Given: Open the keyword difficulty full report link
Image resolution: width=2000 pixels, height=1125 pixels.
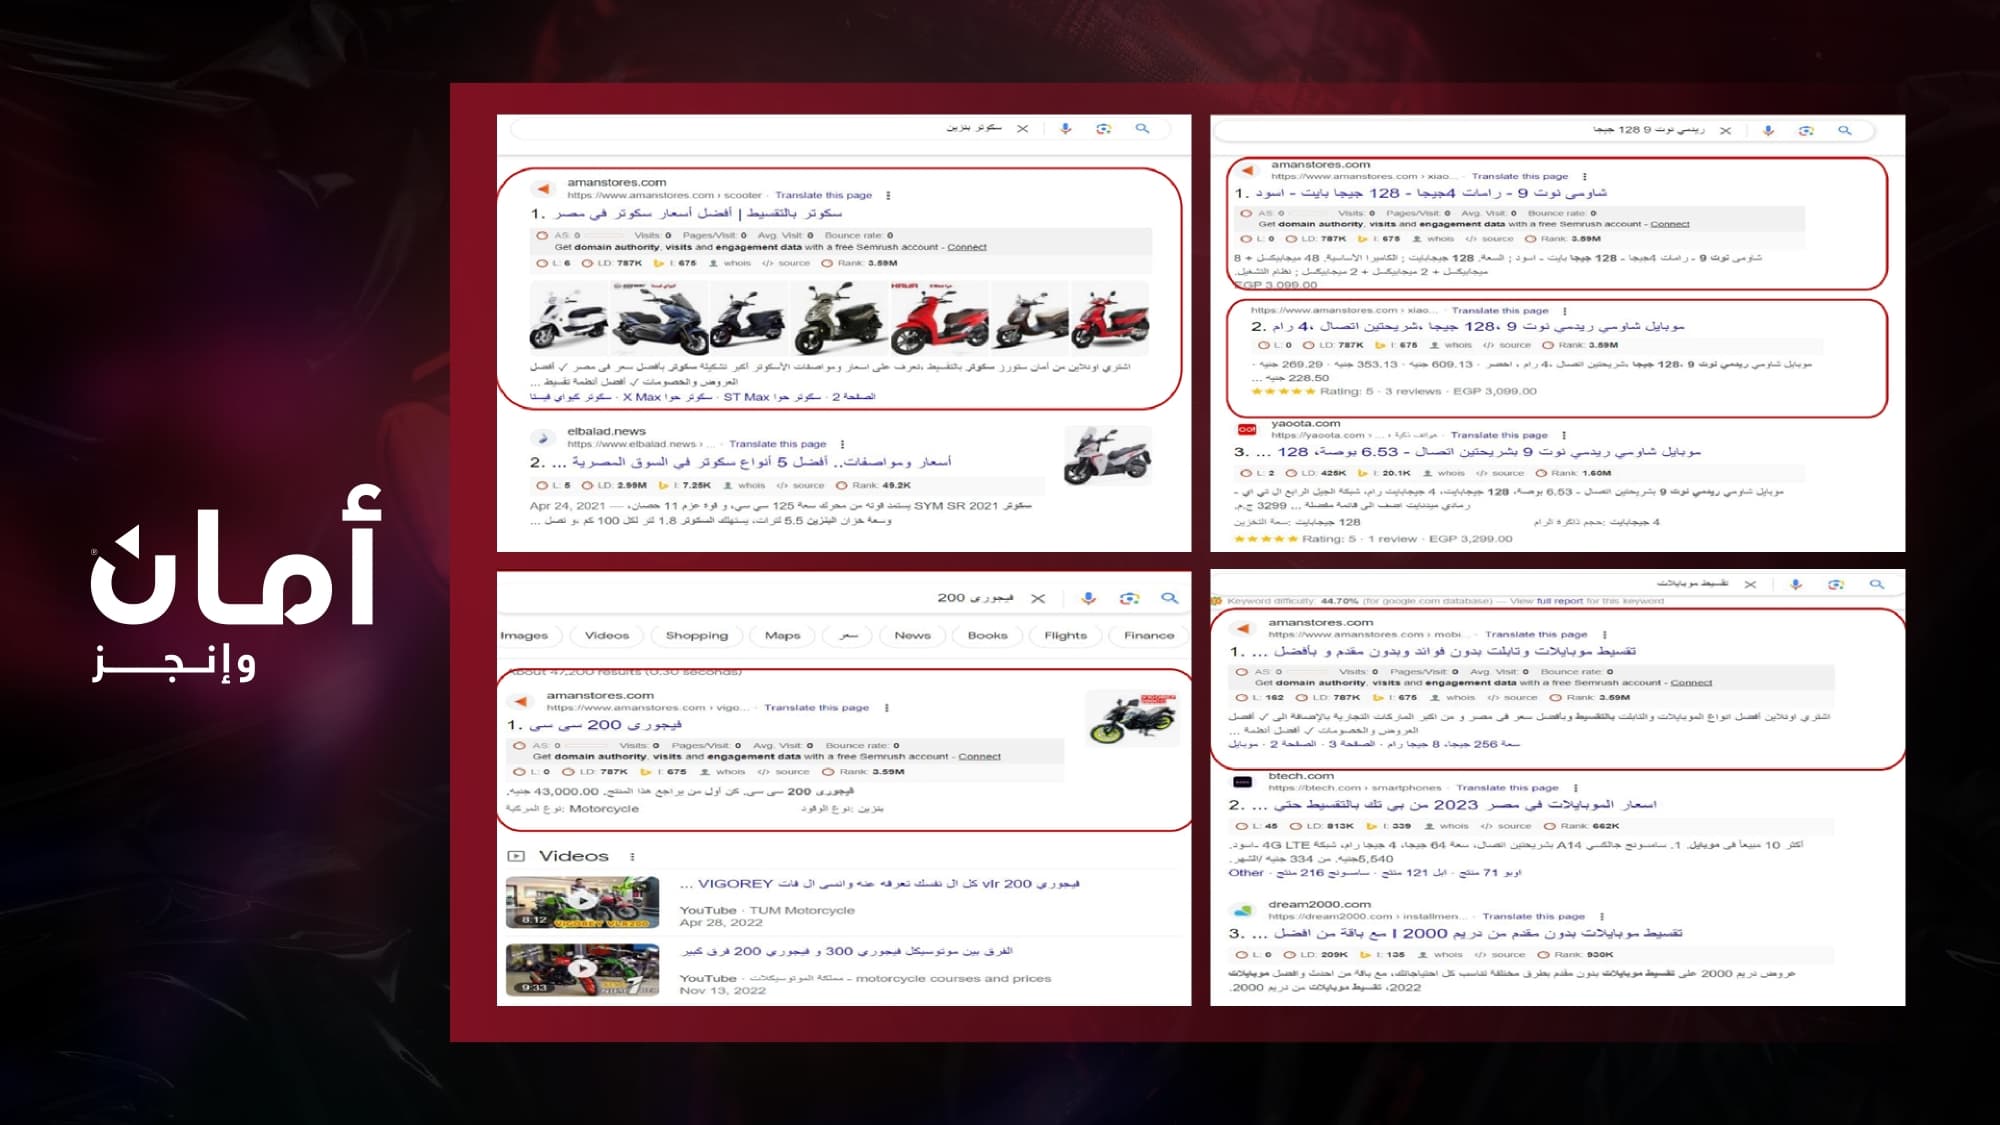Looking at the screenshot, I should coord(1560,601).
